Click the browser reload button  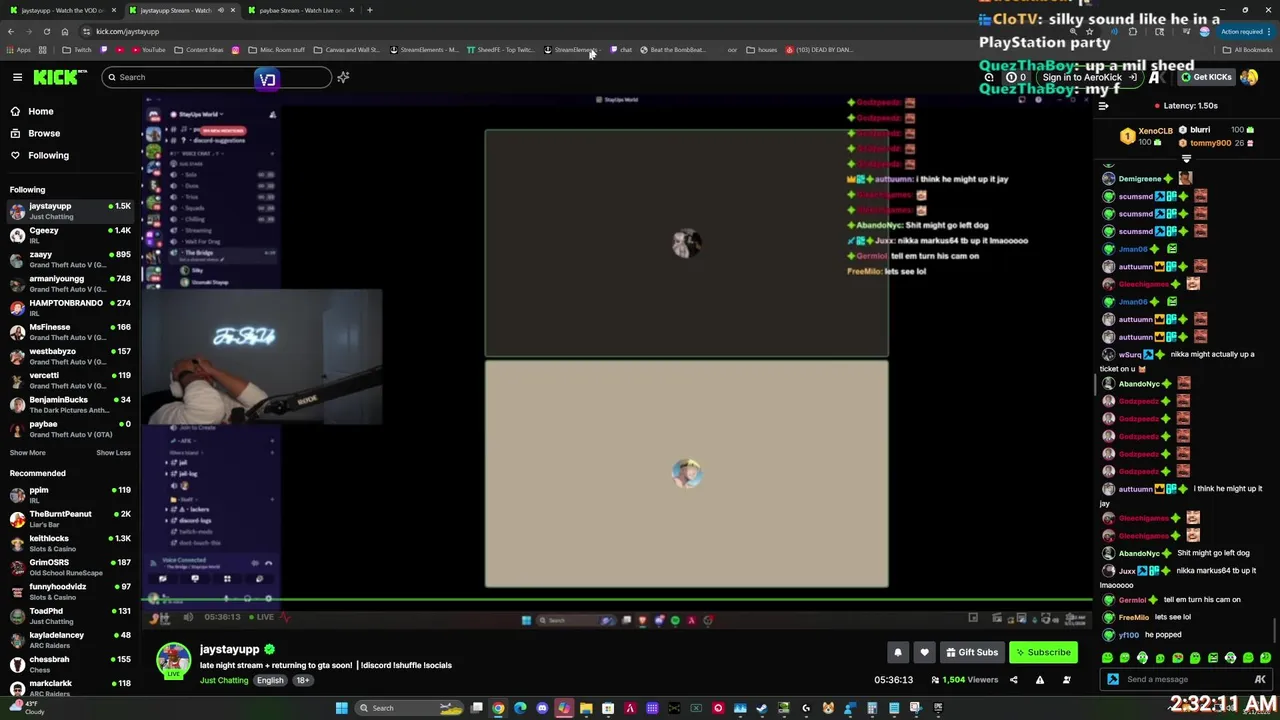(46, 31)
